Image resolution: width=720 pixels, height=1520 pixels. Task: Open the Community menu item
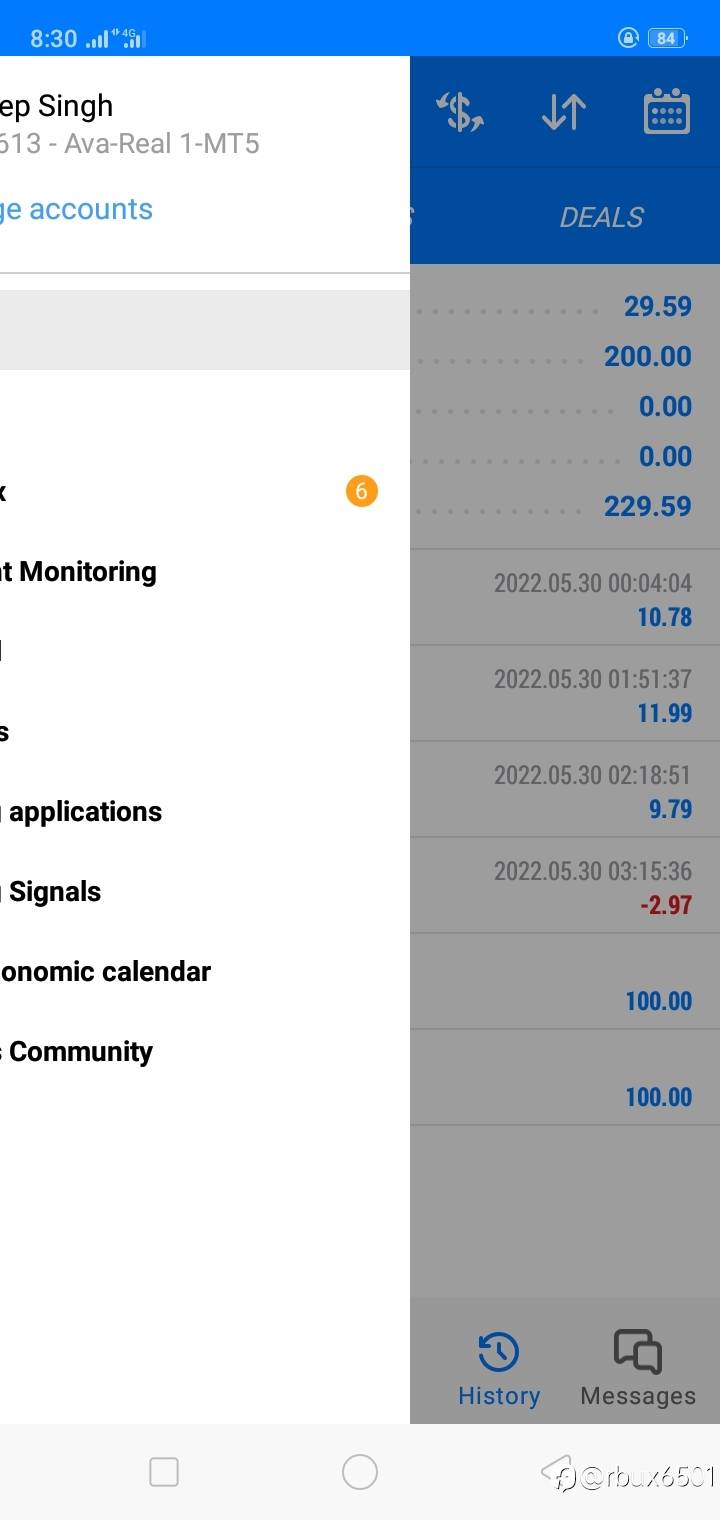tap(80, 1051)
